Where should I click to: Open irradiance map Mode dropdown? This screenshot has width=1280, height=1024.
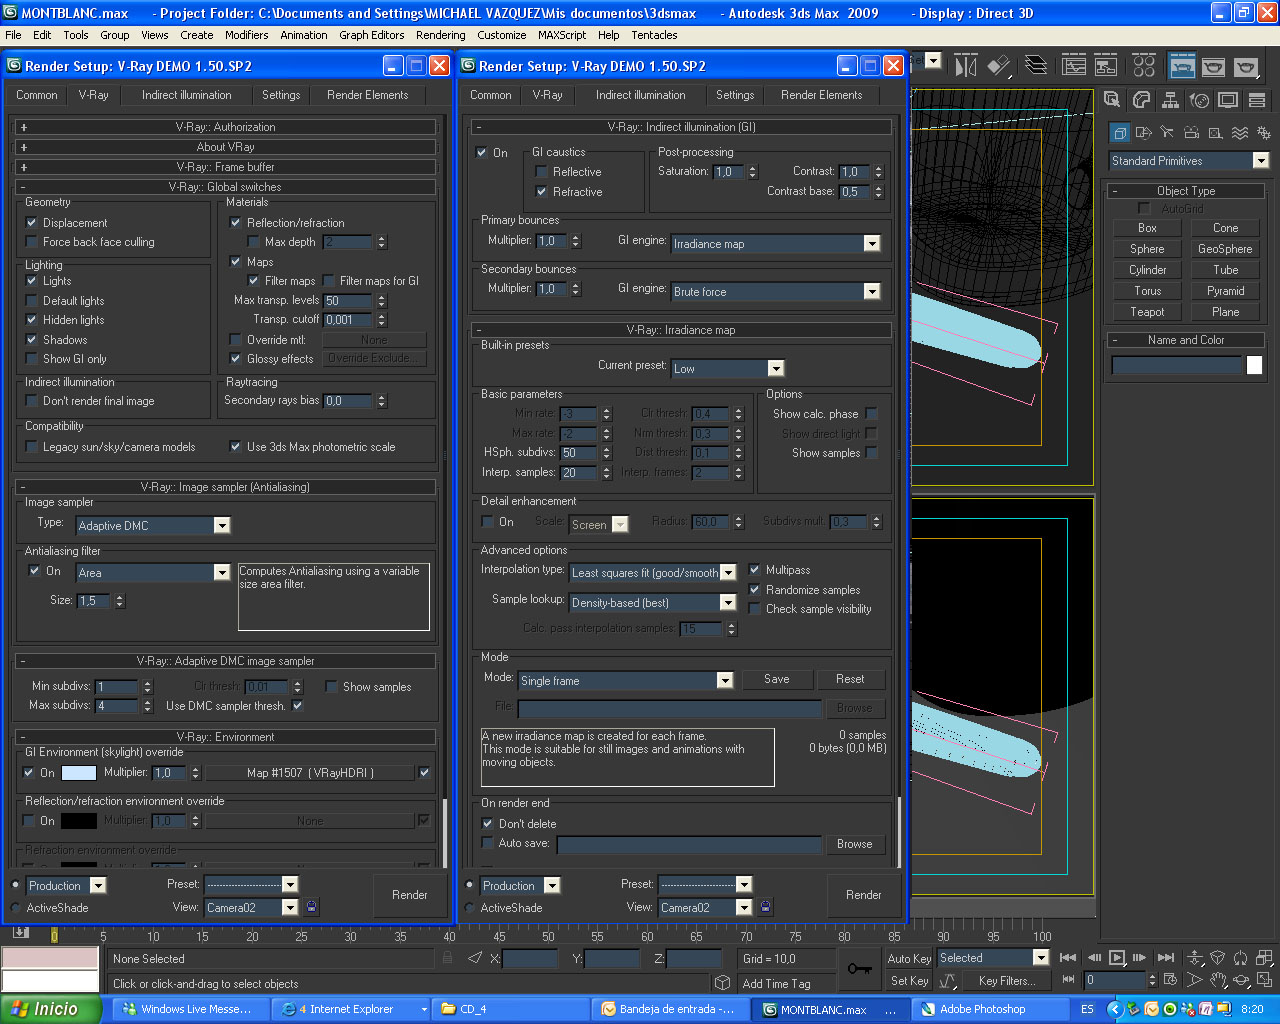point(626,681)
